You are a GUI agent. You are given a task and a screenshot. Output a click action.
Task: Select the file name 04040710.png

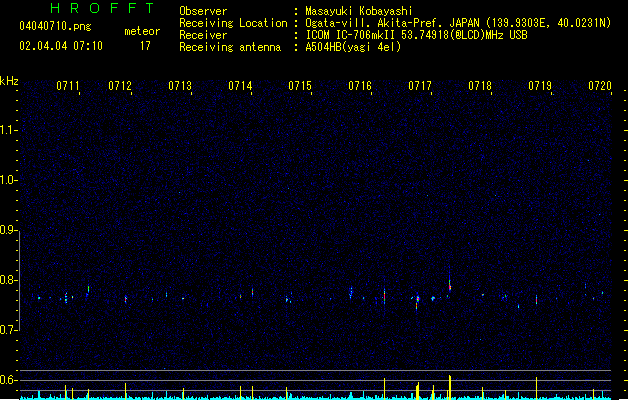(55, 26)
